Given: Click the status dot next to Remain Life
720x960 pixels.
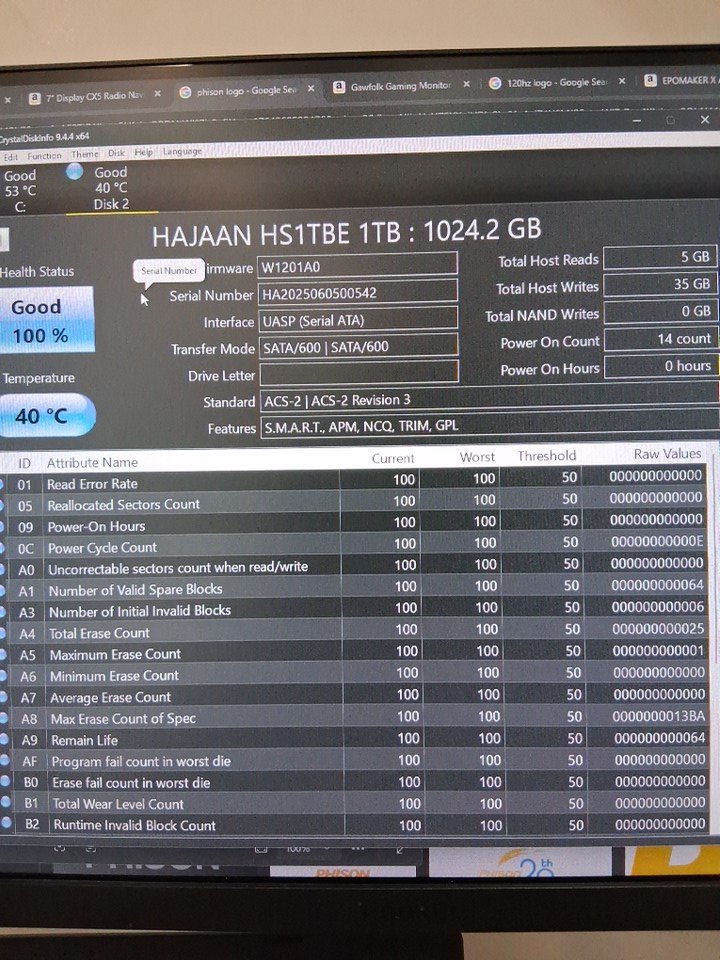Looking at the screenshot, I should pyautogui.click(x=4, y=739).
